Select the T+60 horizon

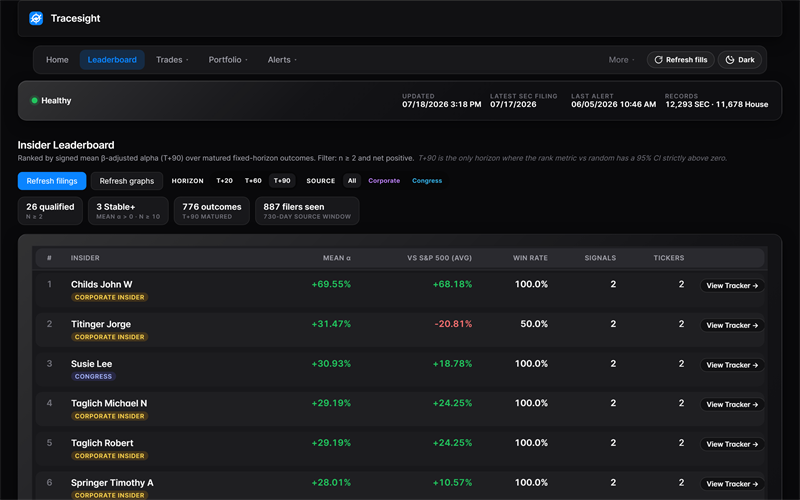(x=253, y=181)
